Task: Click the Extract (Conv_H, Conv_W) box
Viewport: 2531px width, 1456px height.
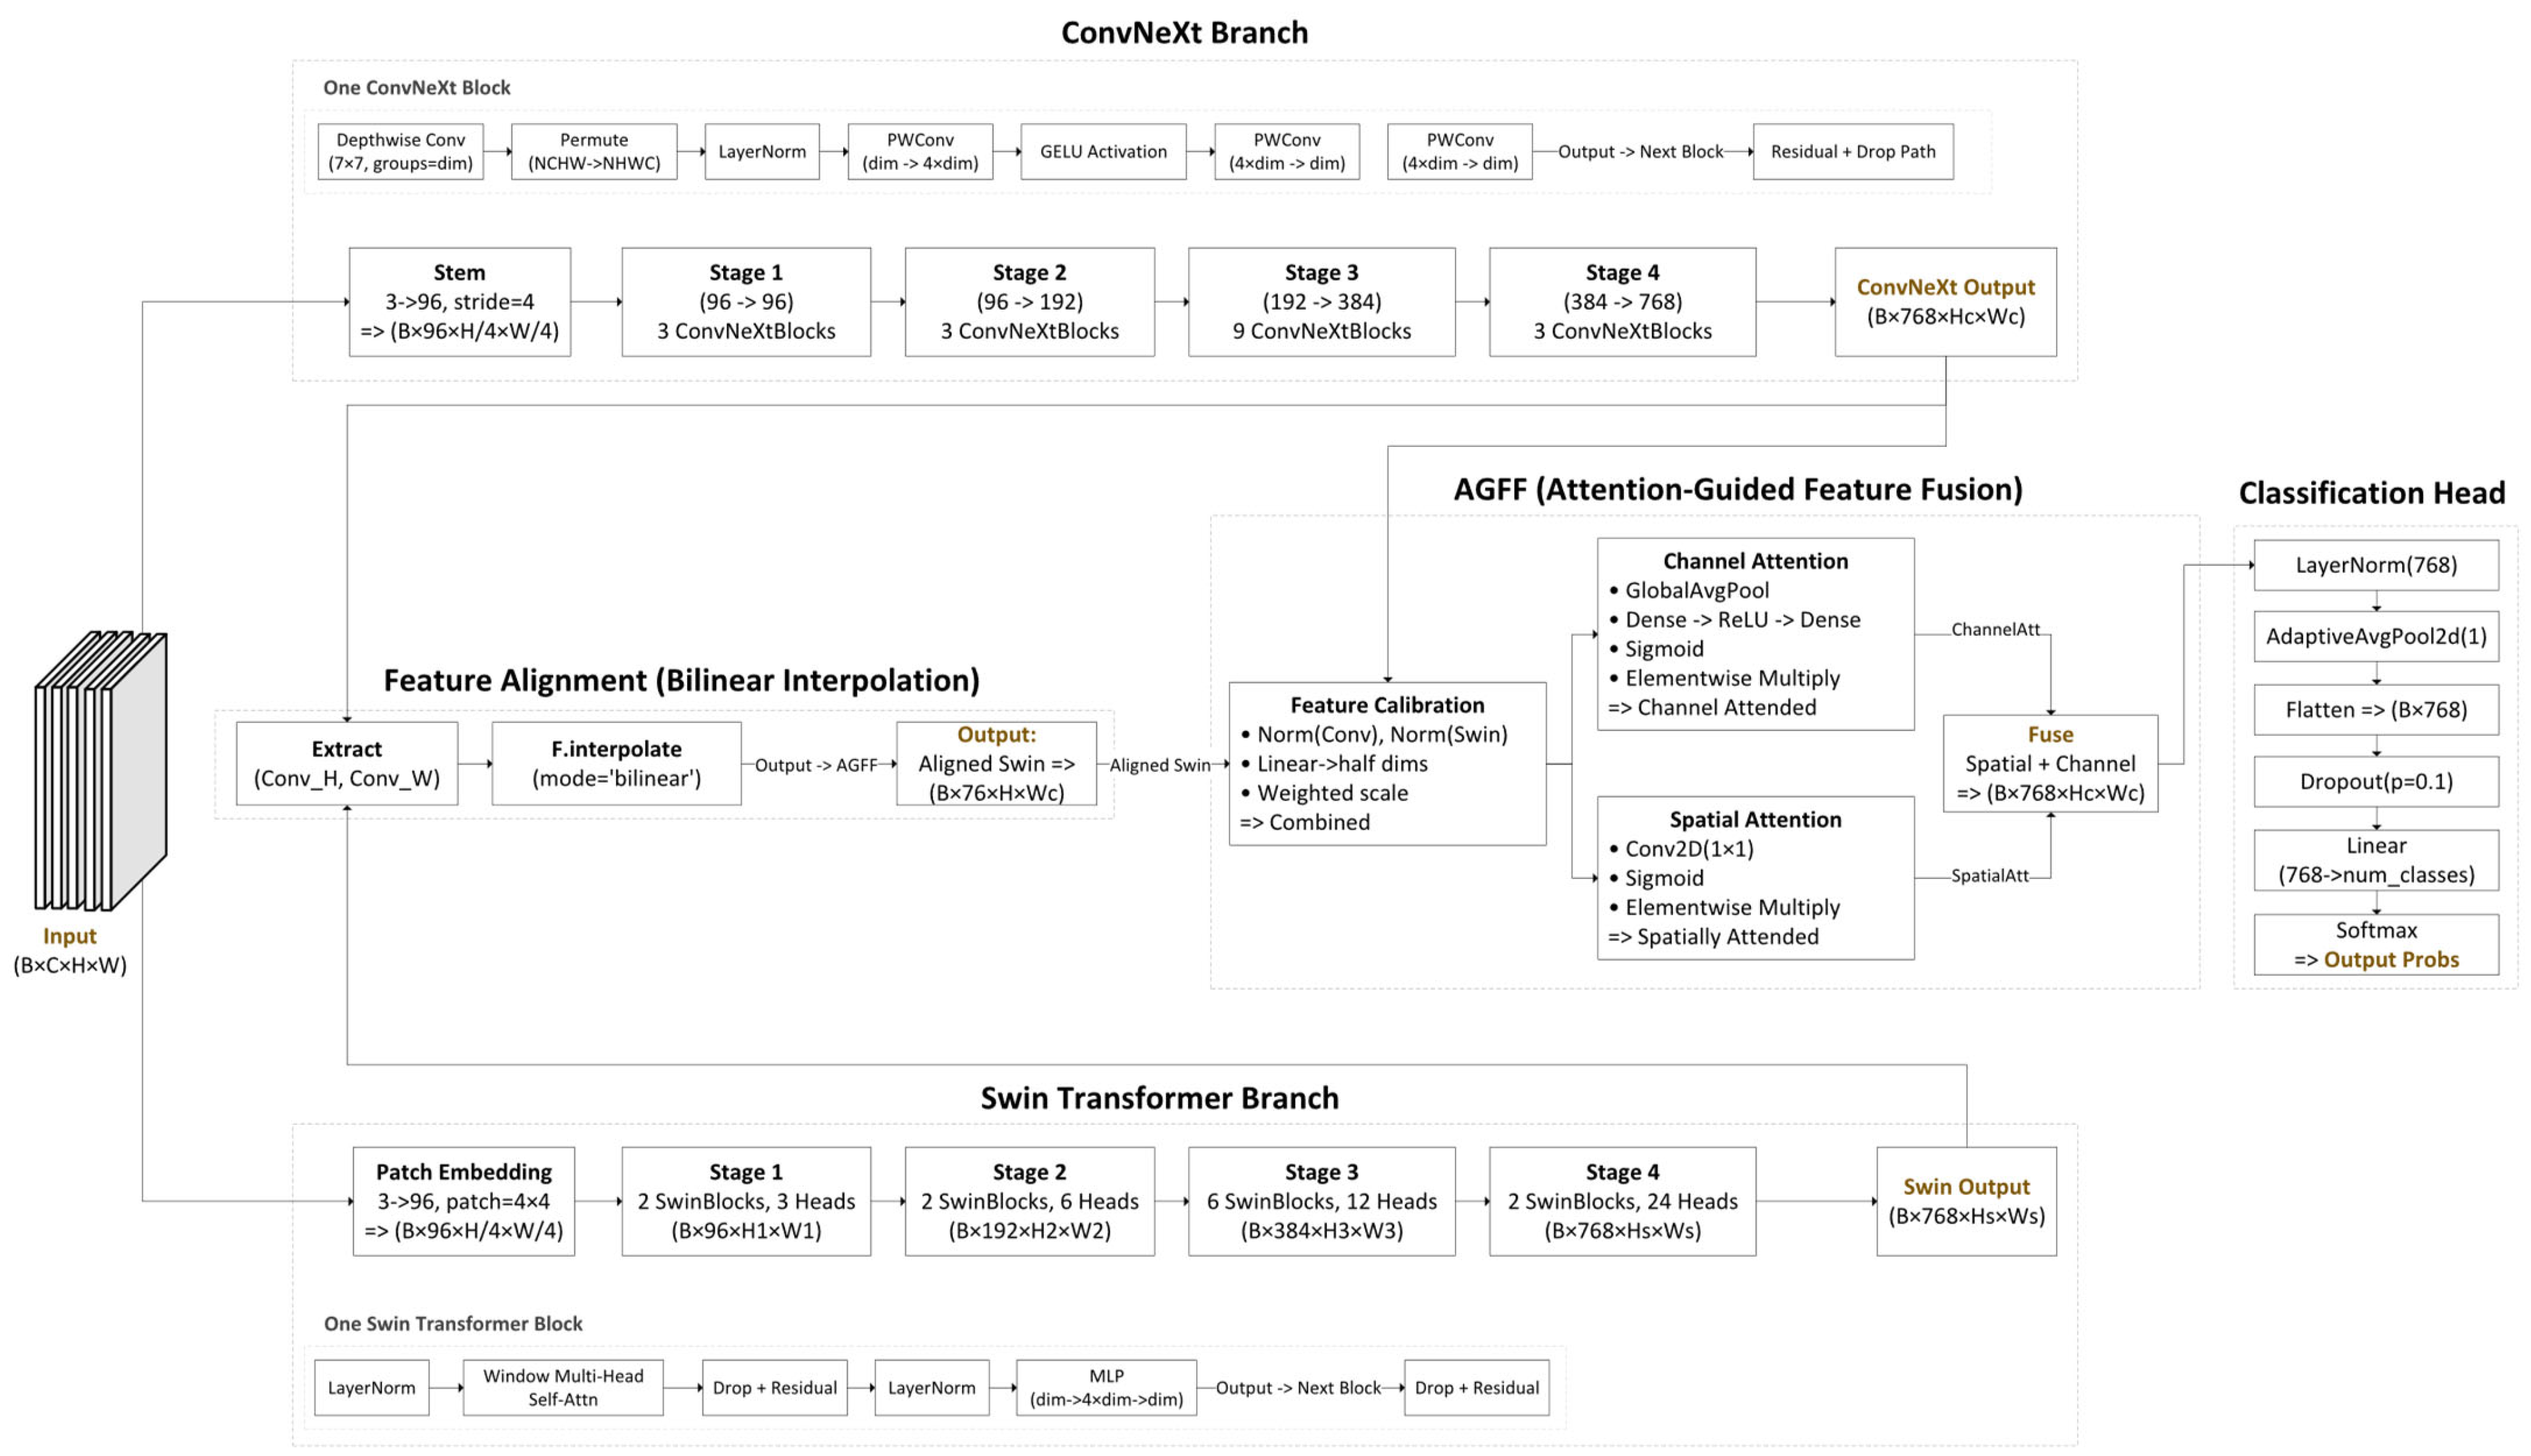Action: click(x=346, y=764)
